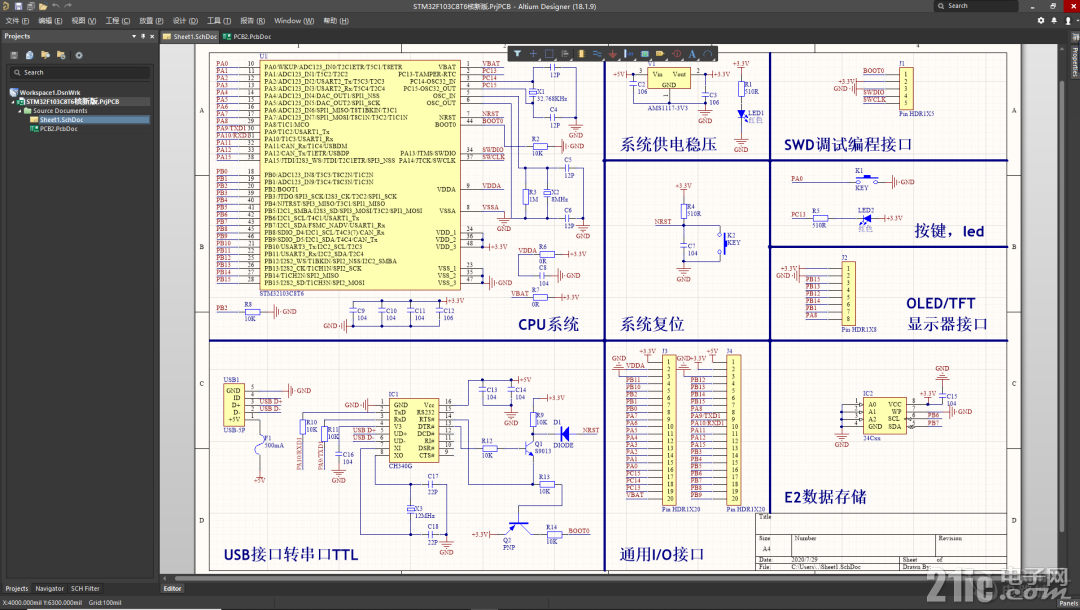Pin the Projects panel

pos(143,36)
